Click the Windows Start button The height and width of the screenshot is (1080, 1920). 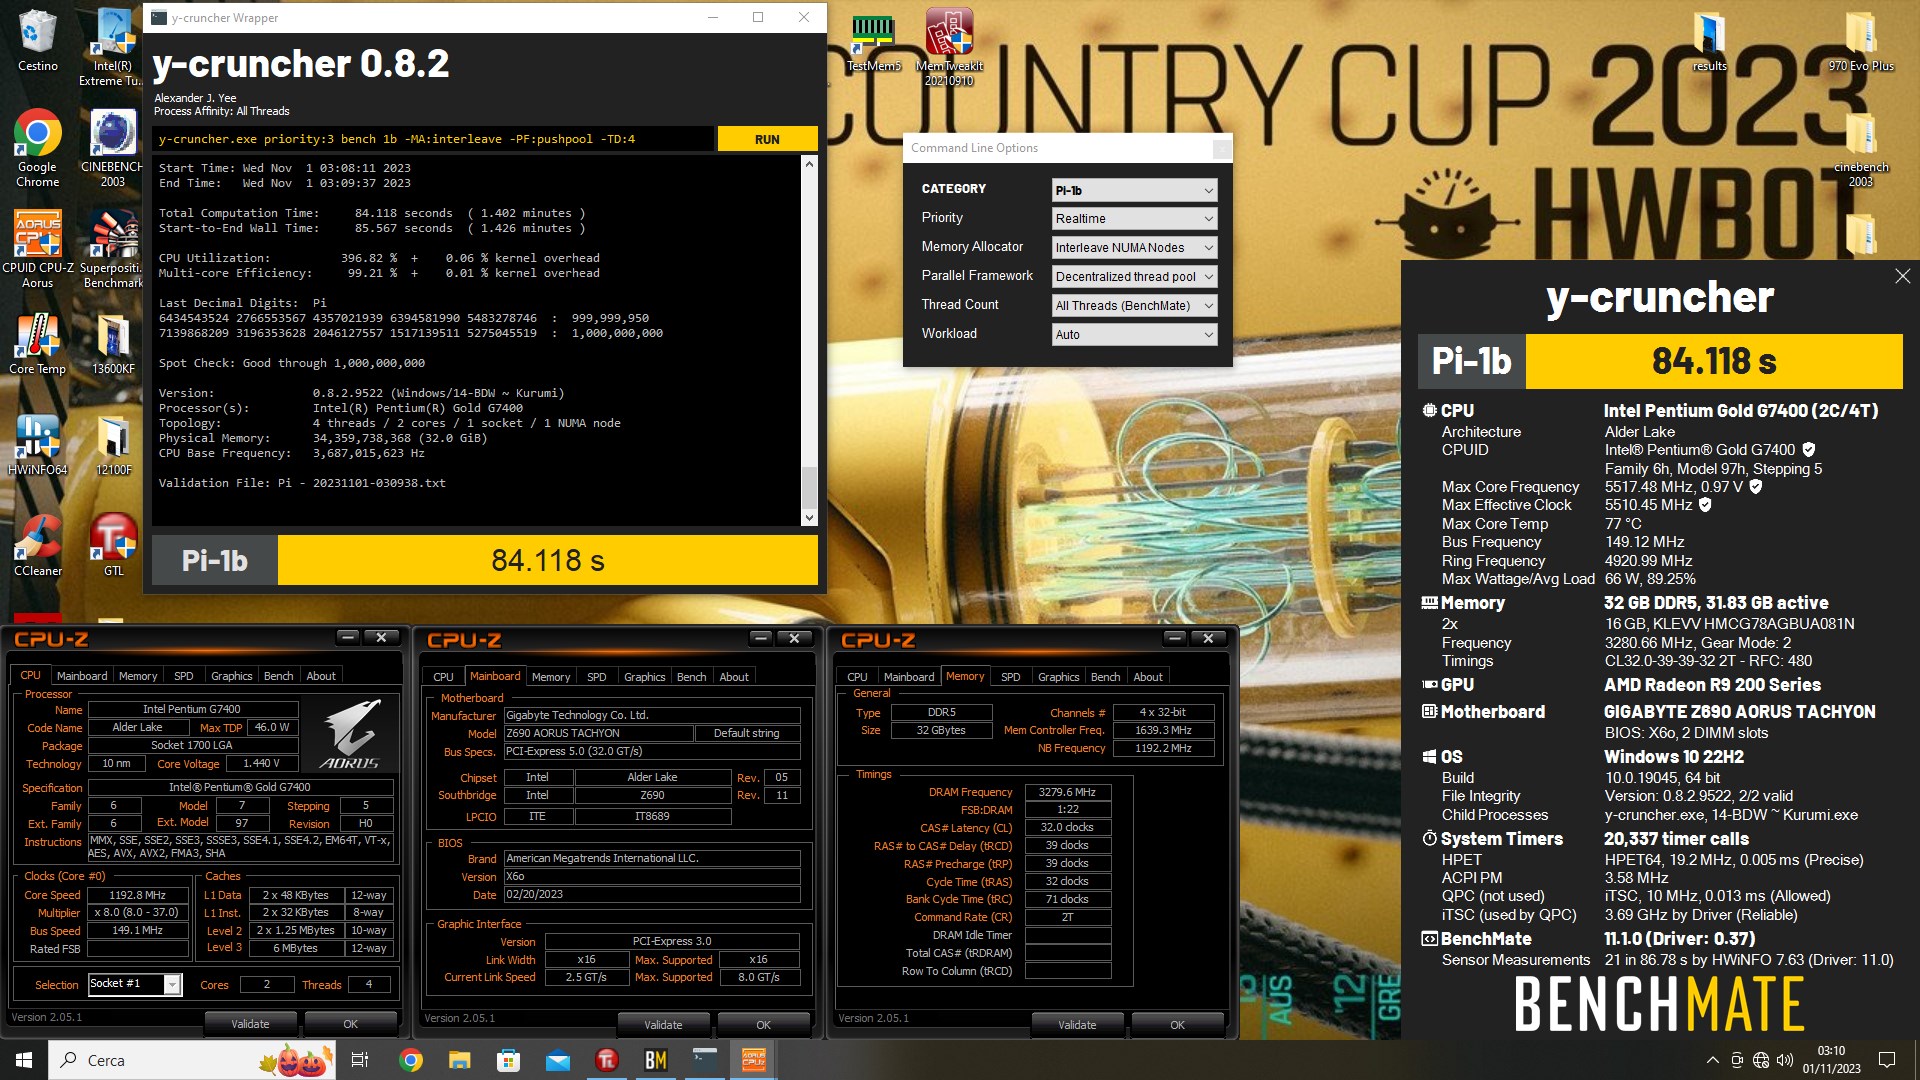coord(24,1060)
